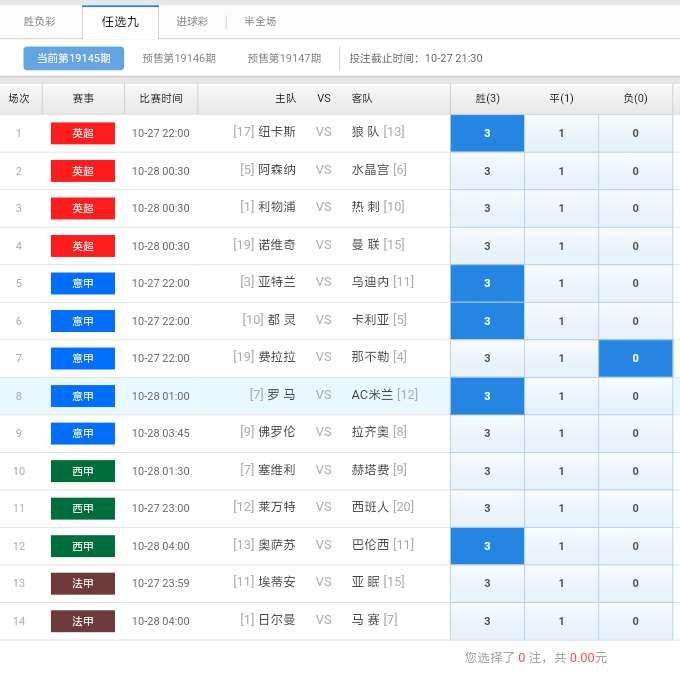Click the 胜(3) column header
The width and height of the screenshot is (680, 677).
click(487, 98)
